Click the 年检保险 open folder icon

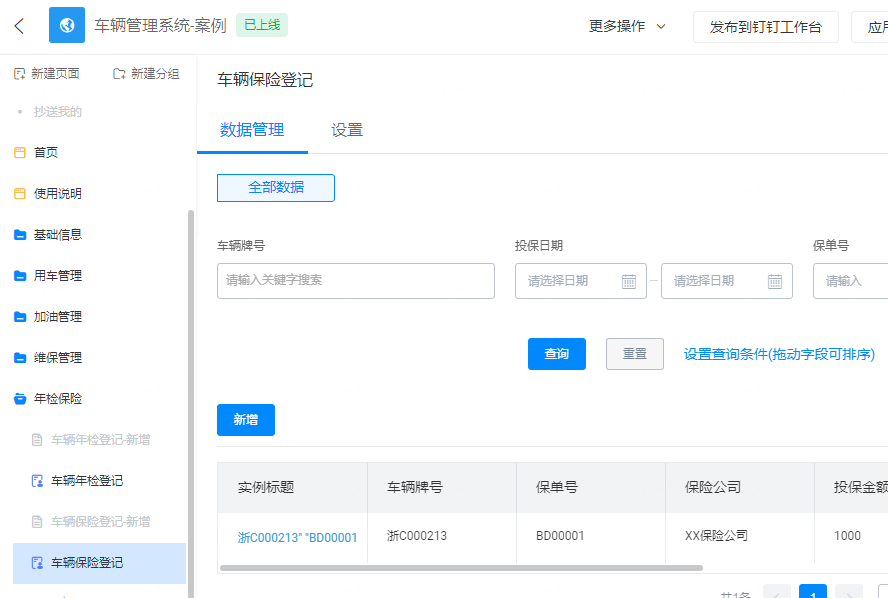(x=20, y=399)
